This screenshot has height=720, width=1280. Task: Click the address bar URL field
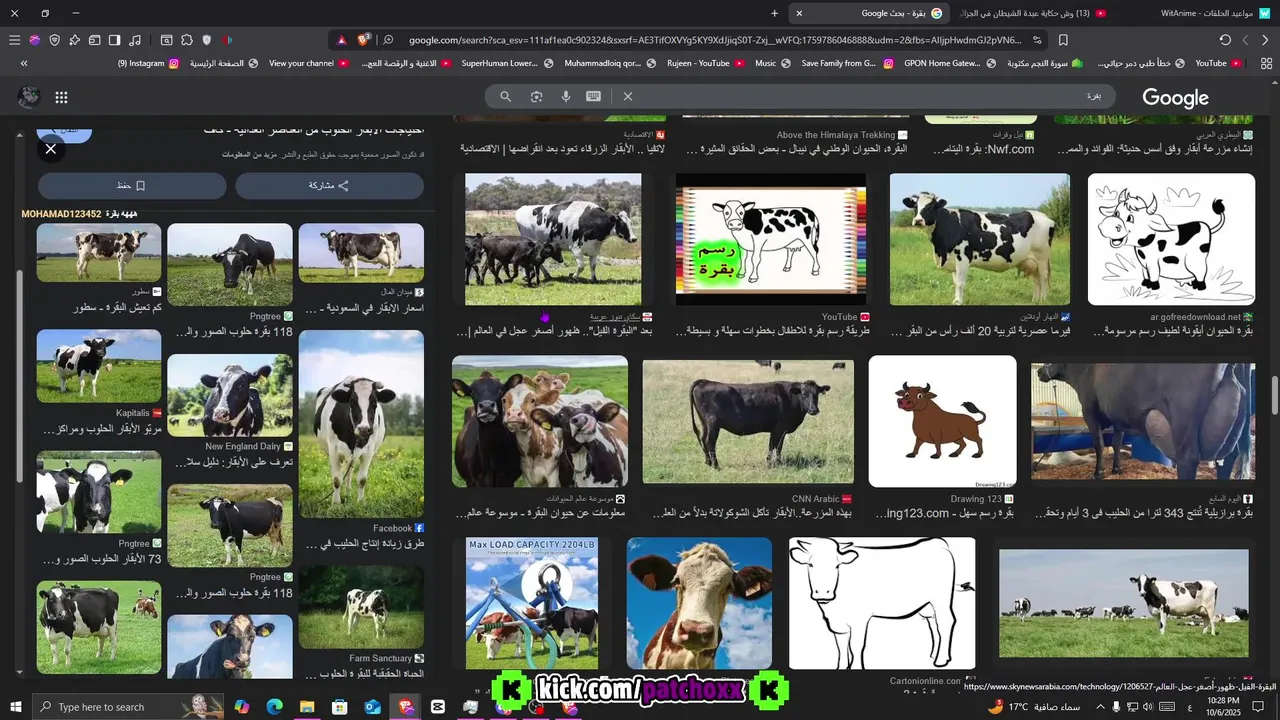715,40
